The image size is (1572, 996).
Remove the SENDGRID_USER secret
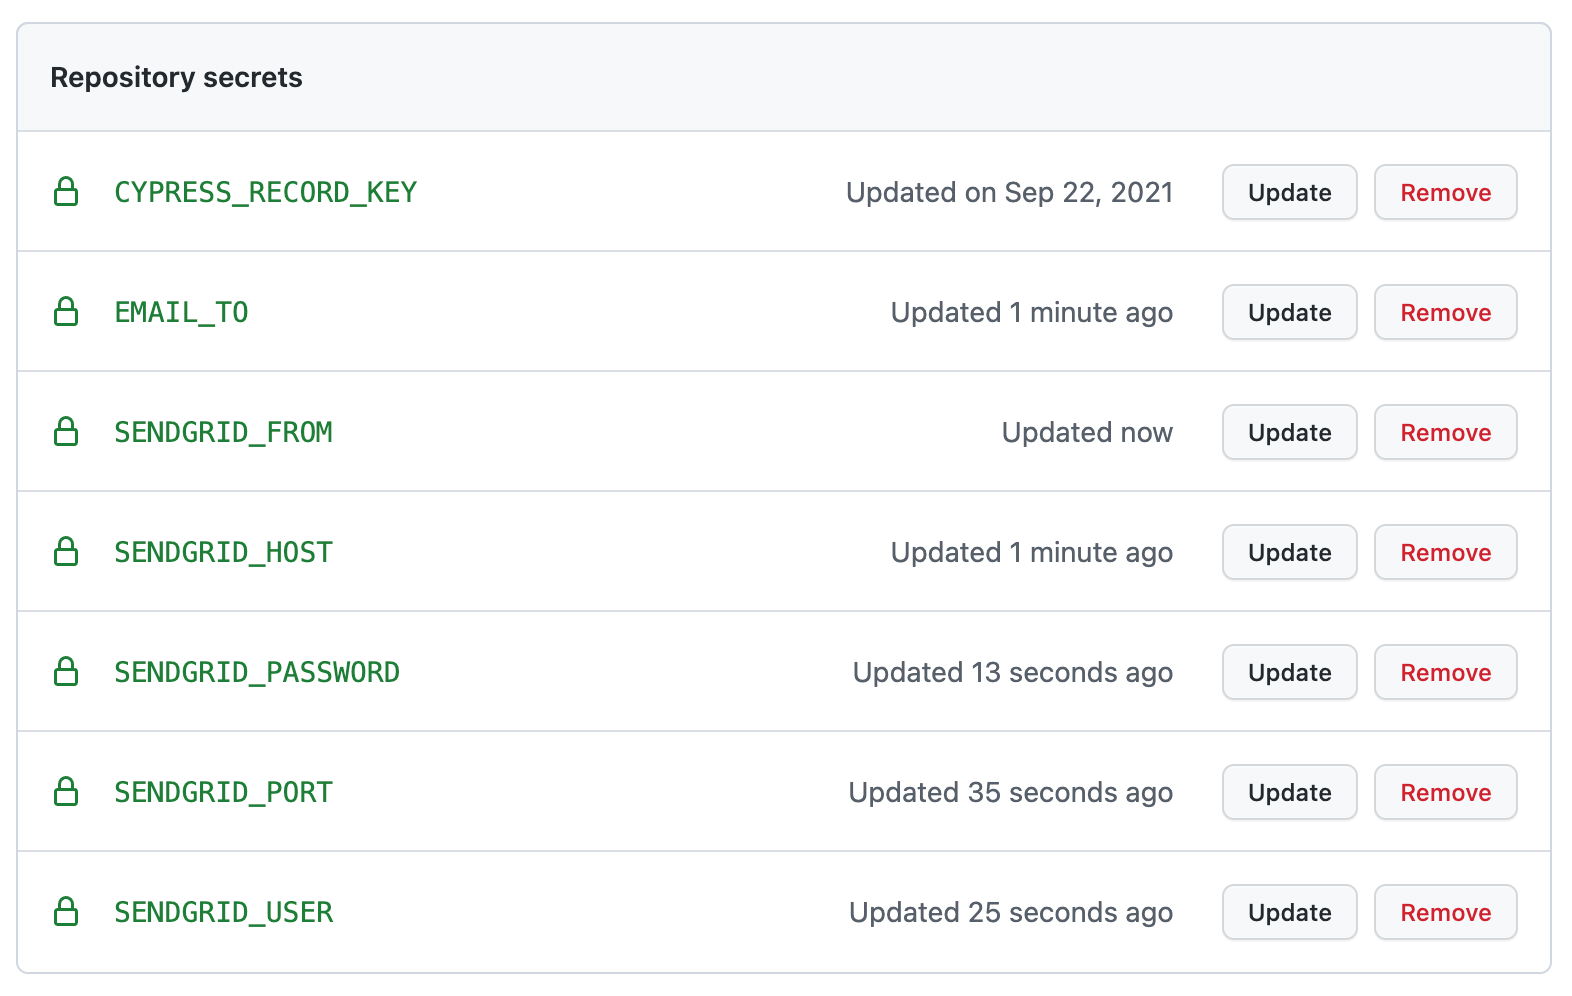click(1445, 912)
